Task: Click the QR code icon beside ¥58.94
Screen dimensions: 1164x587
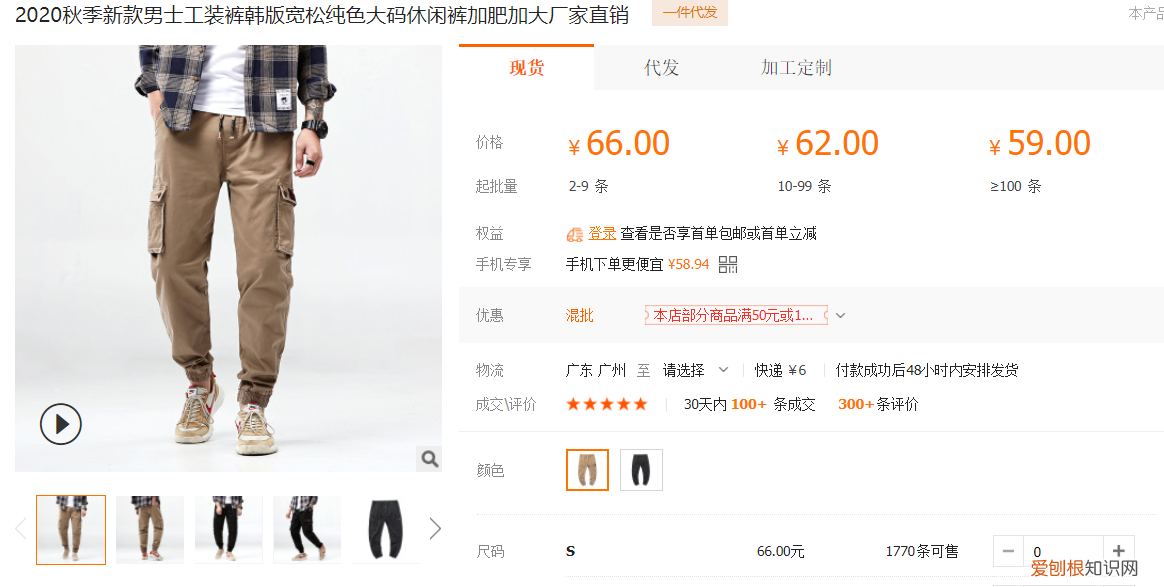Action: pyautogui.click(x=728, y=264)
